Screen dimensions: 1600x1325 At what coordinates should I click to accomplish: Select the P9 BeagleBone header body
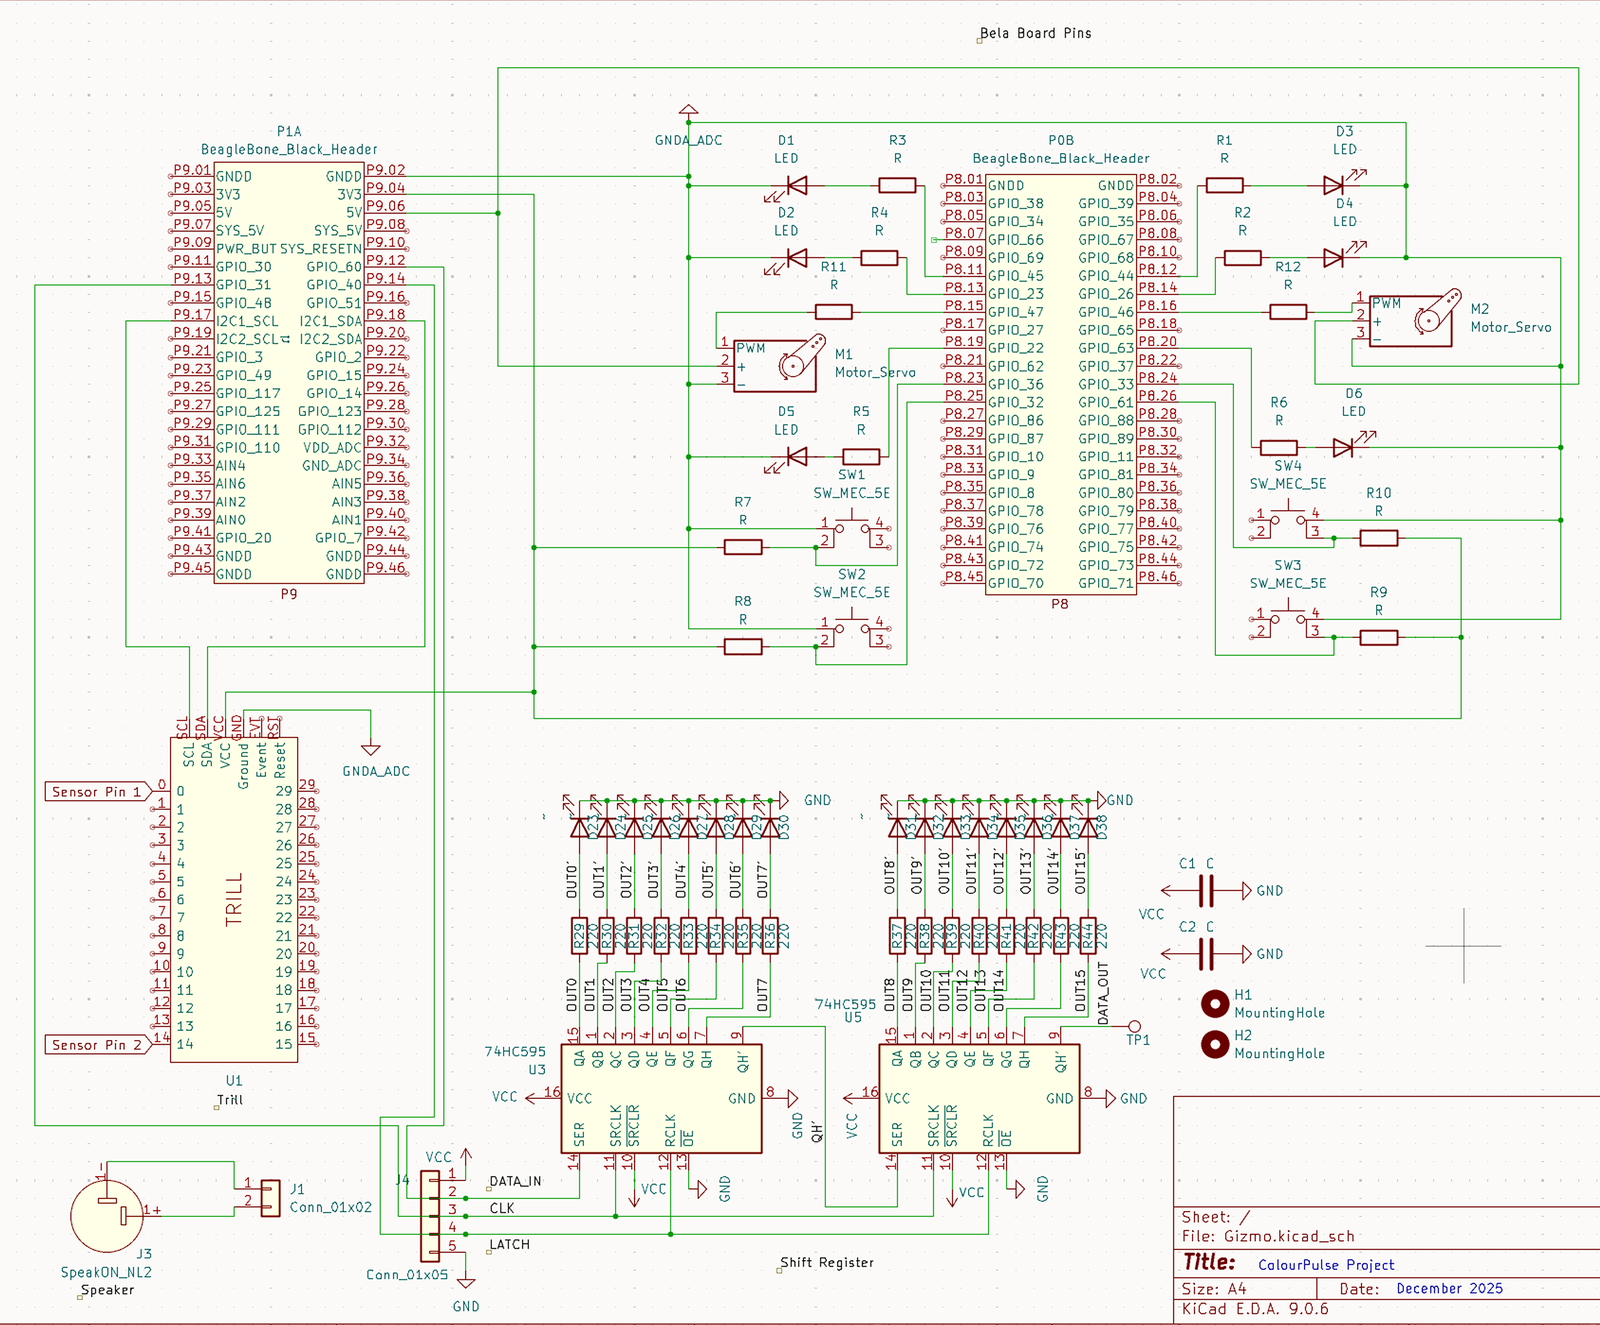(288, 375)
